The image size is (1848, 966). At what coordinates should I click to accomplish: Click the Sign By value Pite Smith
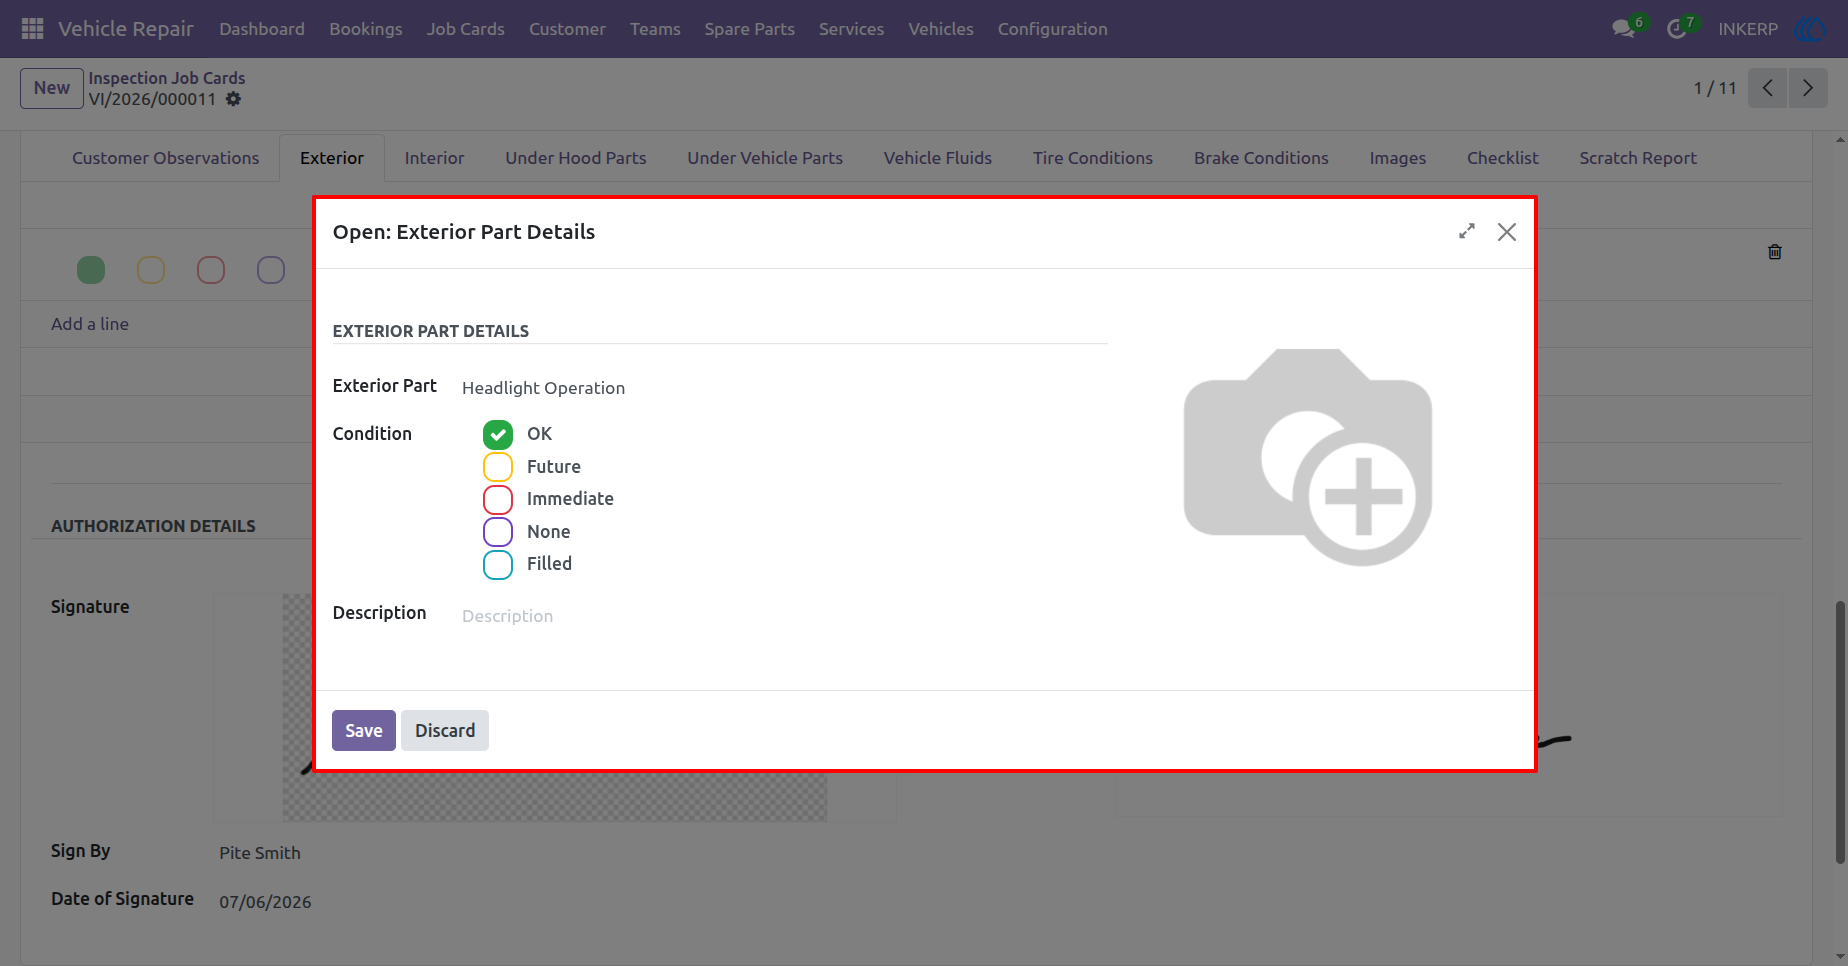260,853
